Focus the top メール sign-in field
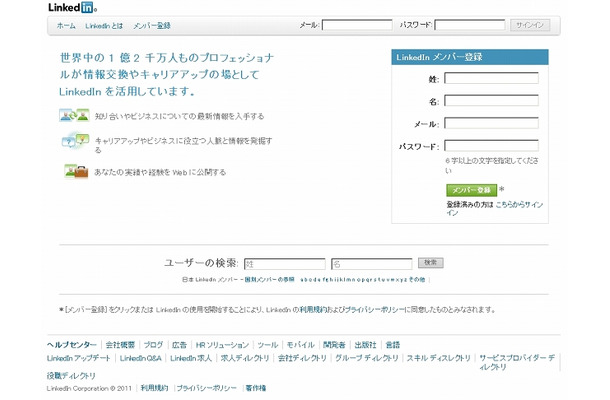This screenshot has width=610, height=400. coord(357,25)
